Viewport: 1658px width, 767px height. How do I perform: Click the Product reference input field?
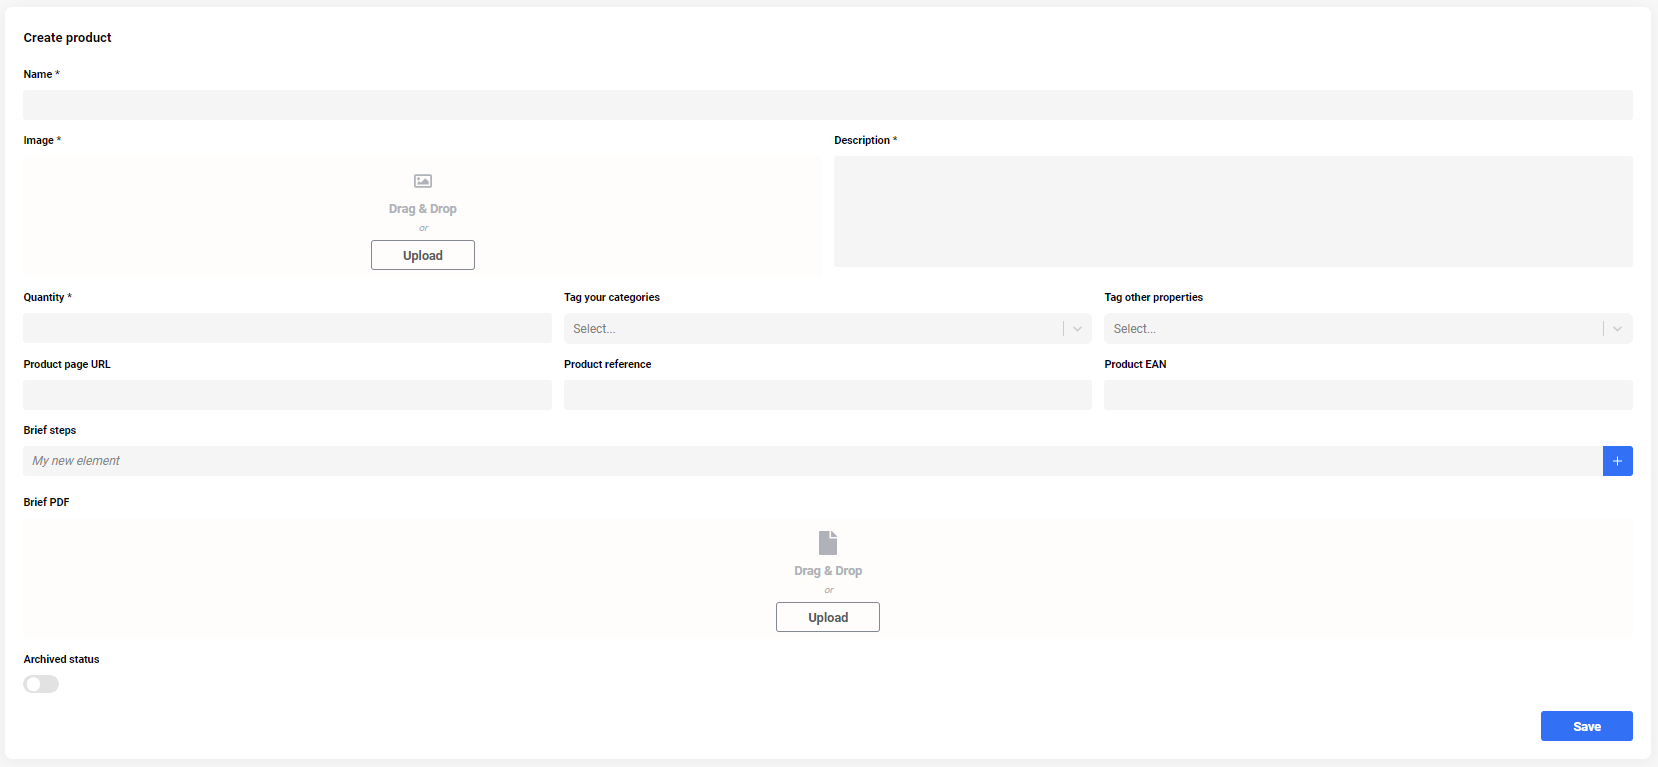[x=827, y=395]
